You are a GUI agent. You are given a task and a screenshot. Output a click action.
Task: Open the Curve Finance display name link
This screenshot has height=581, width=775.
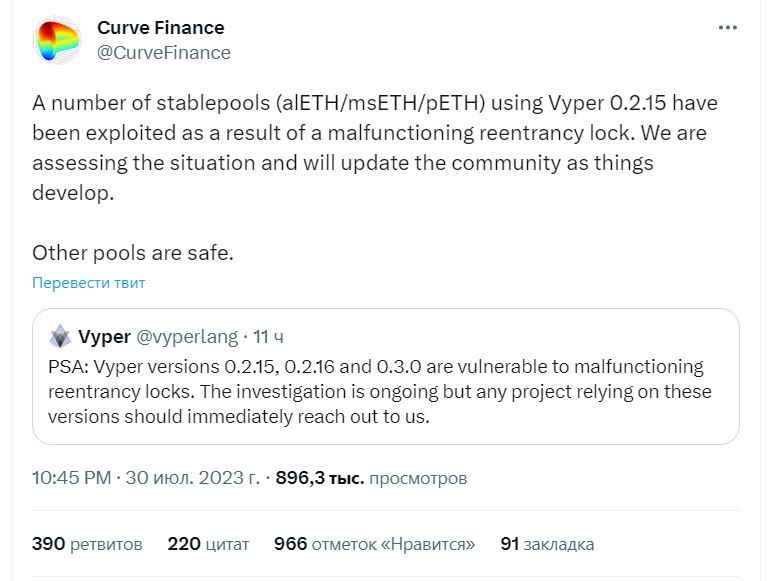[160, 28]
